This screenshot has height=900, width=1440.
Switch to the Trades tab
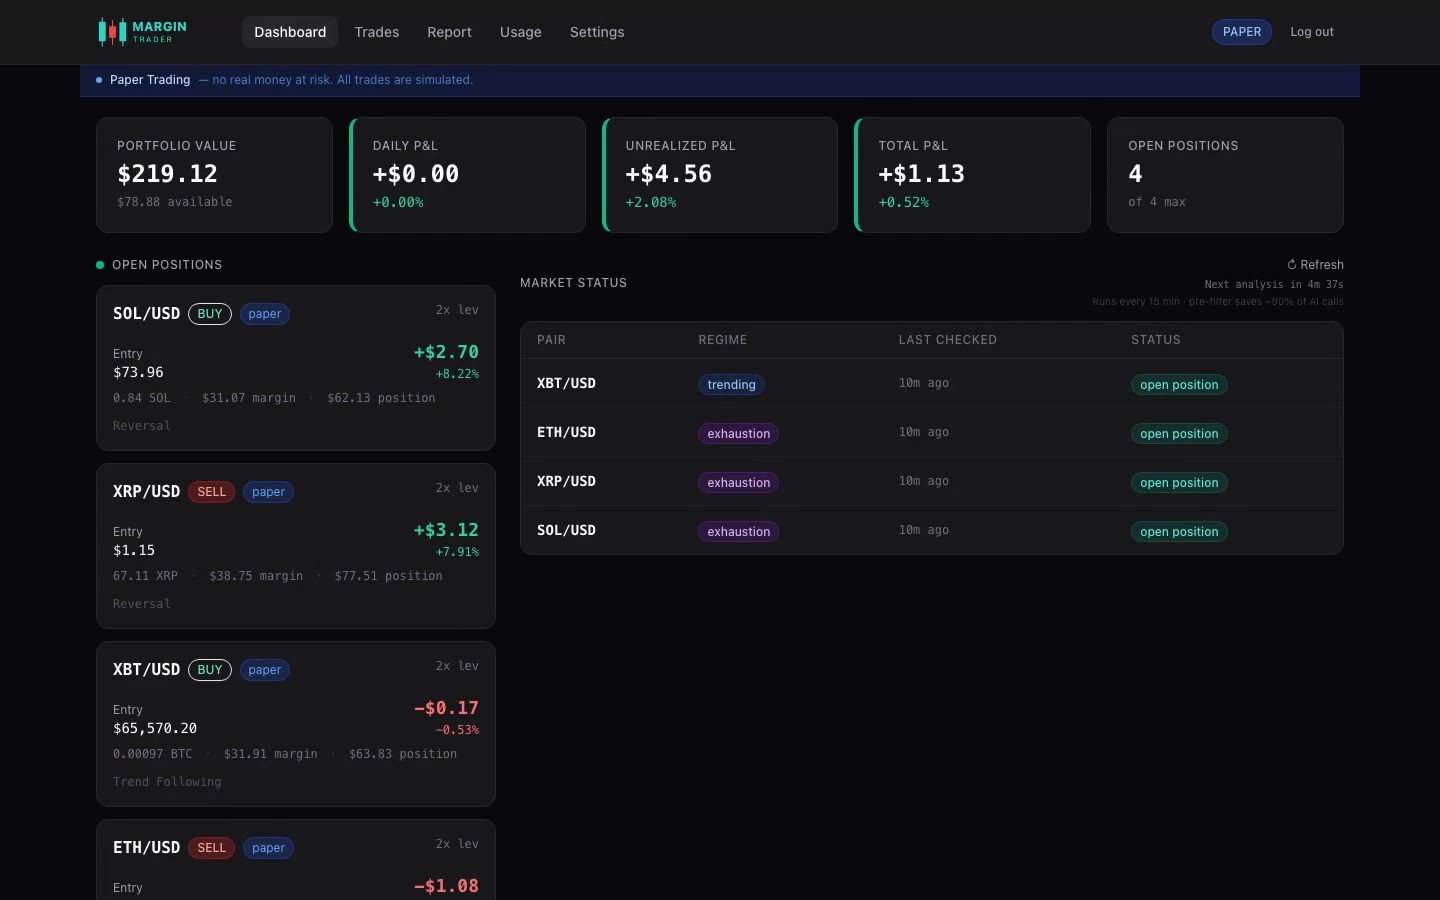[x=377, y=32]
